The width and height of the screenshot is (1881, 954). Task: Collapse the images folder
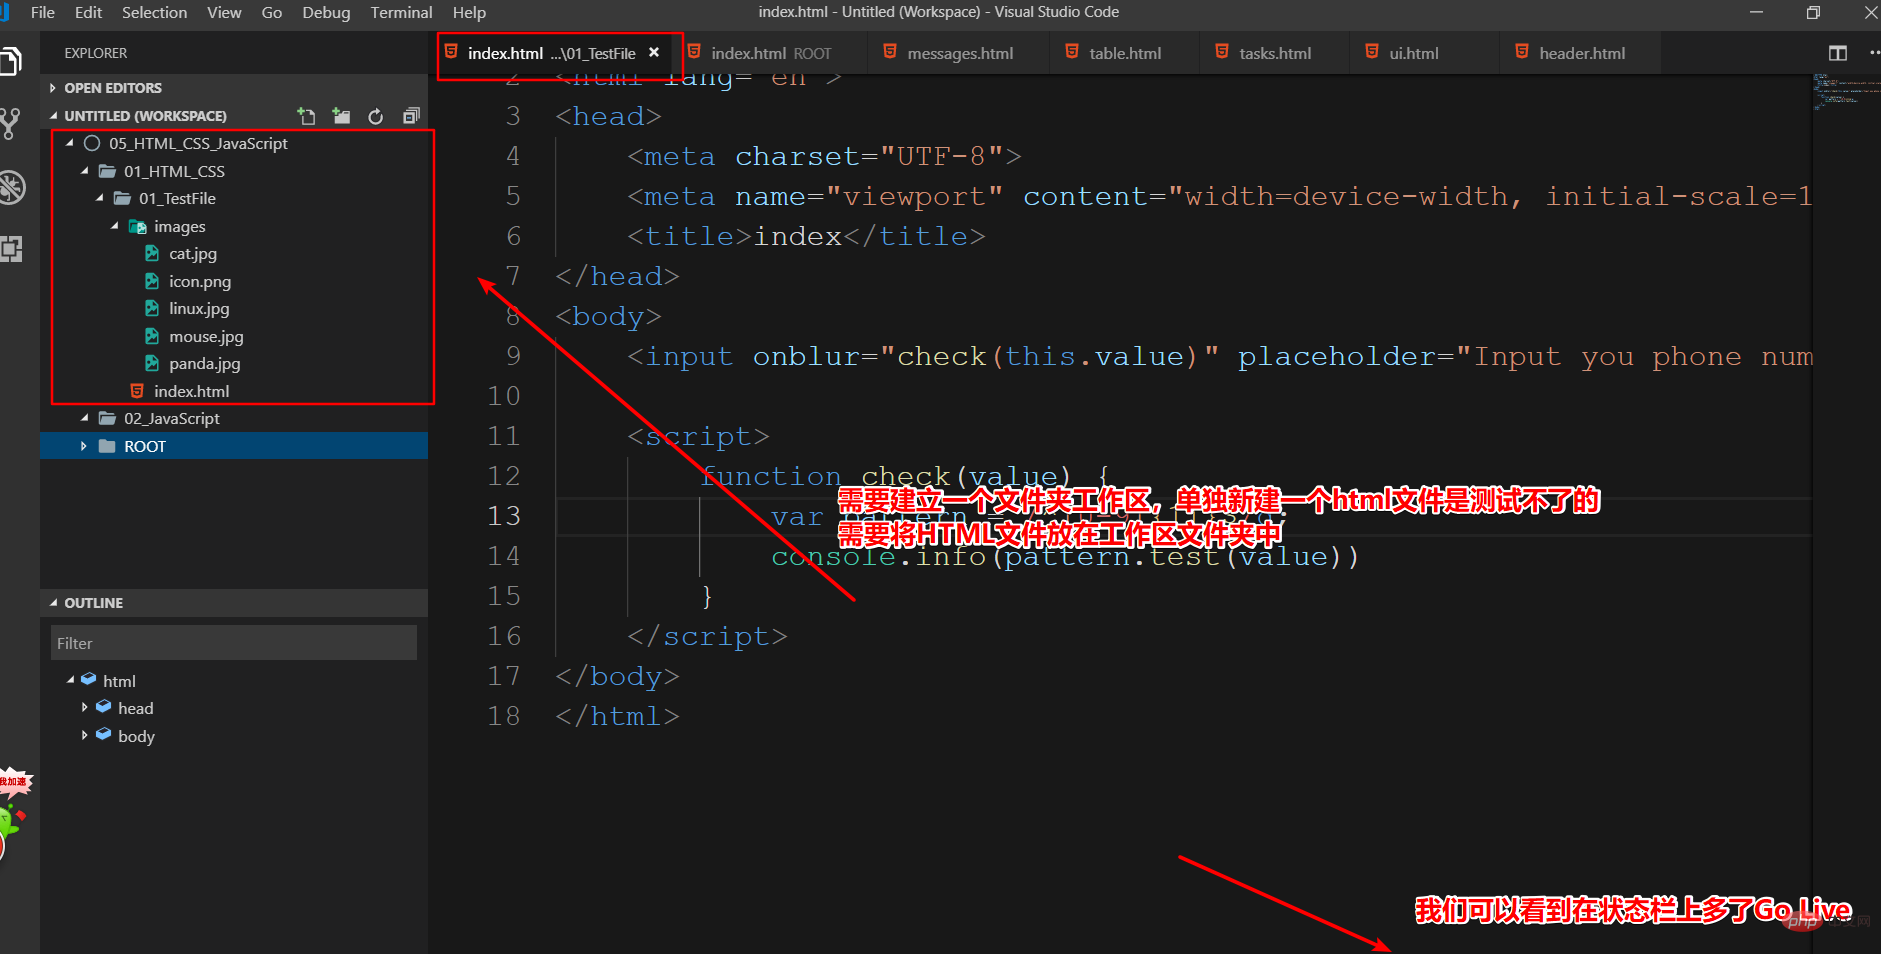[x=114, y=227]
